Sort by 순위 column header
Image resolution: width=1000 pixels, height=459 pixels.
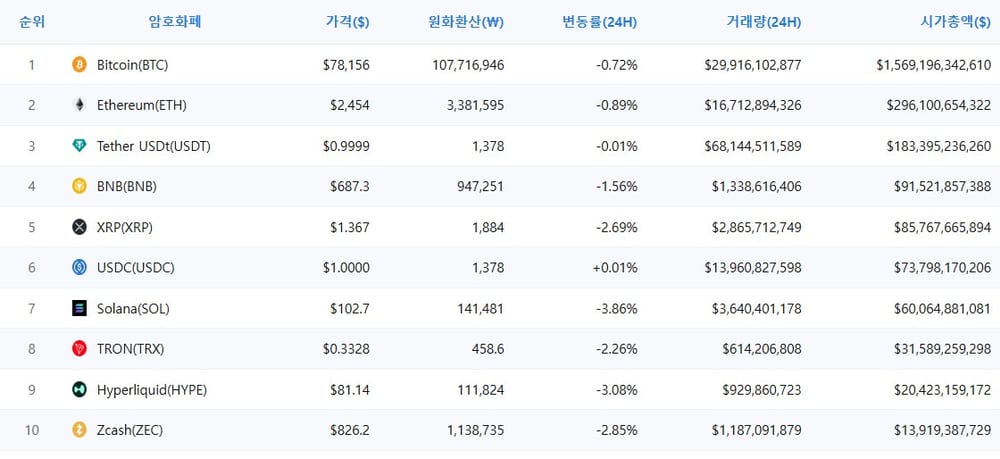point(32,22)
